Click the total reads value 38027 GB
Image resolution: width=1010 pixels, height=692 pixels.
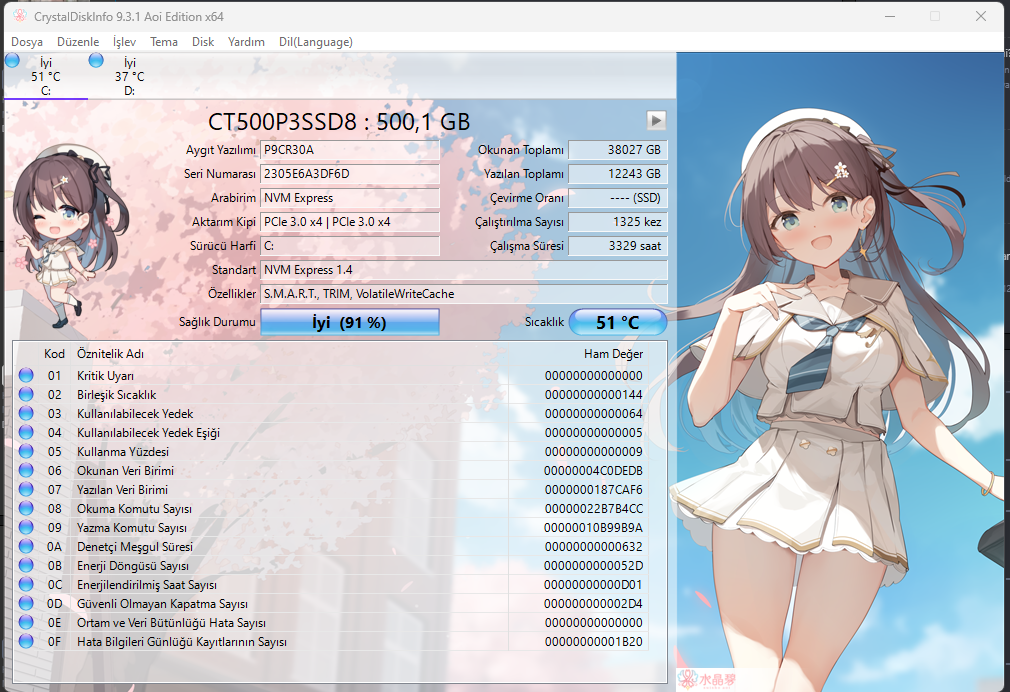coord(618,150)
